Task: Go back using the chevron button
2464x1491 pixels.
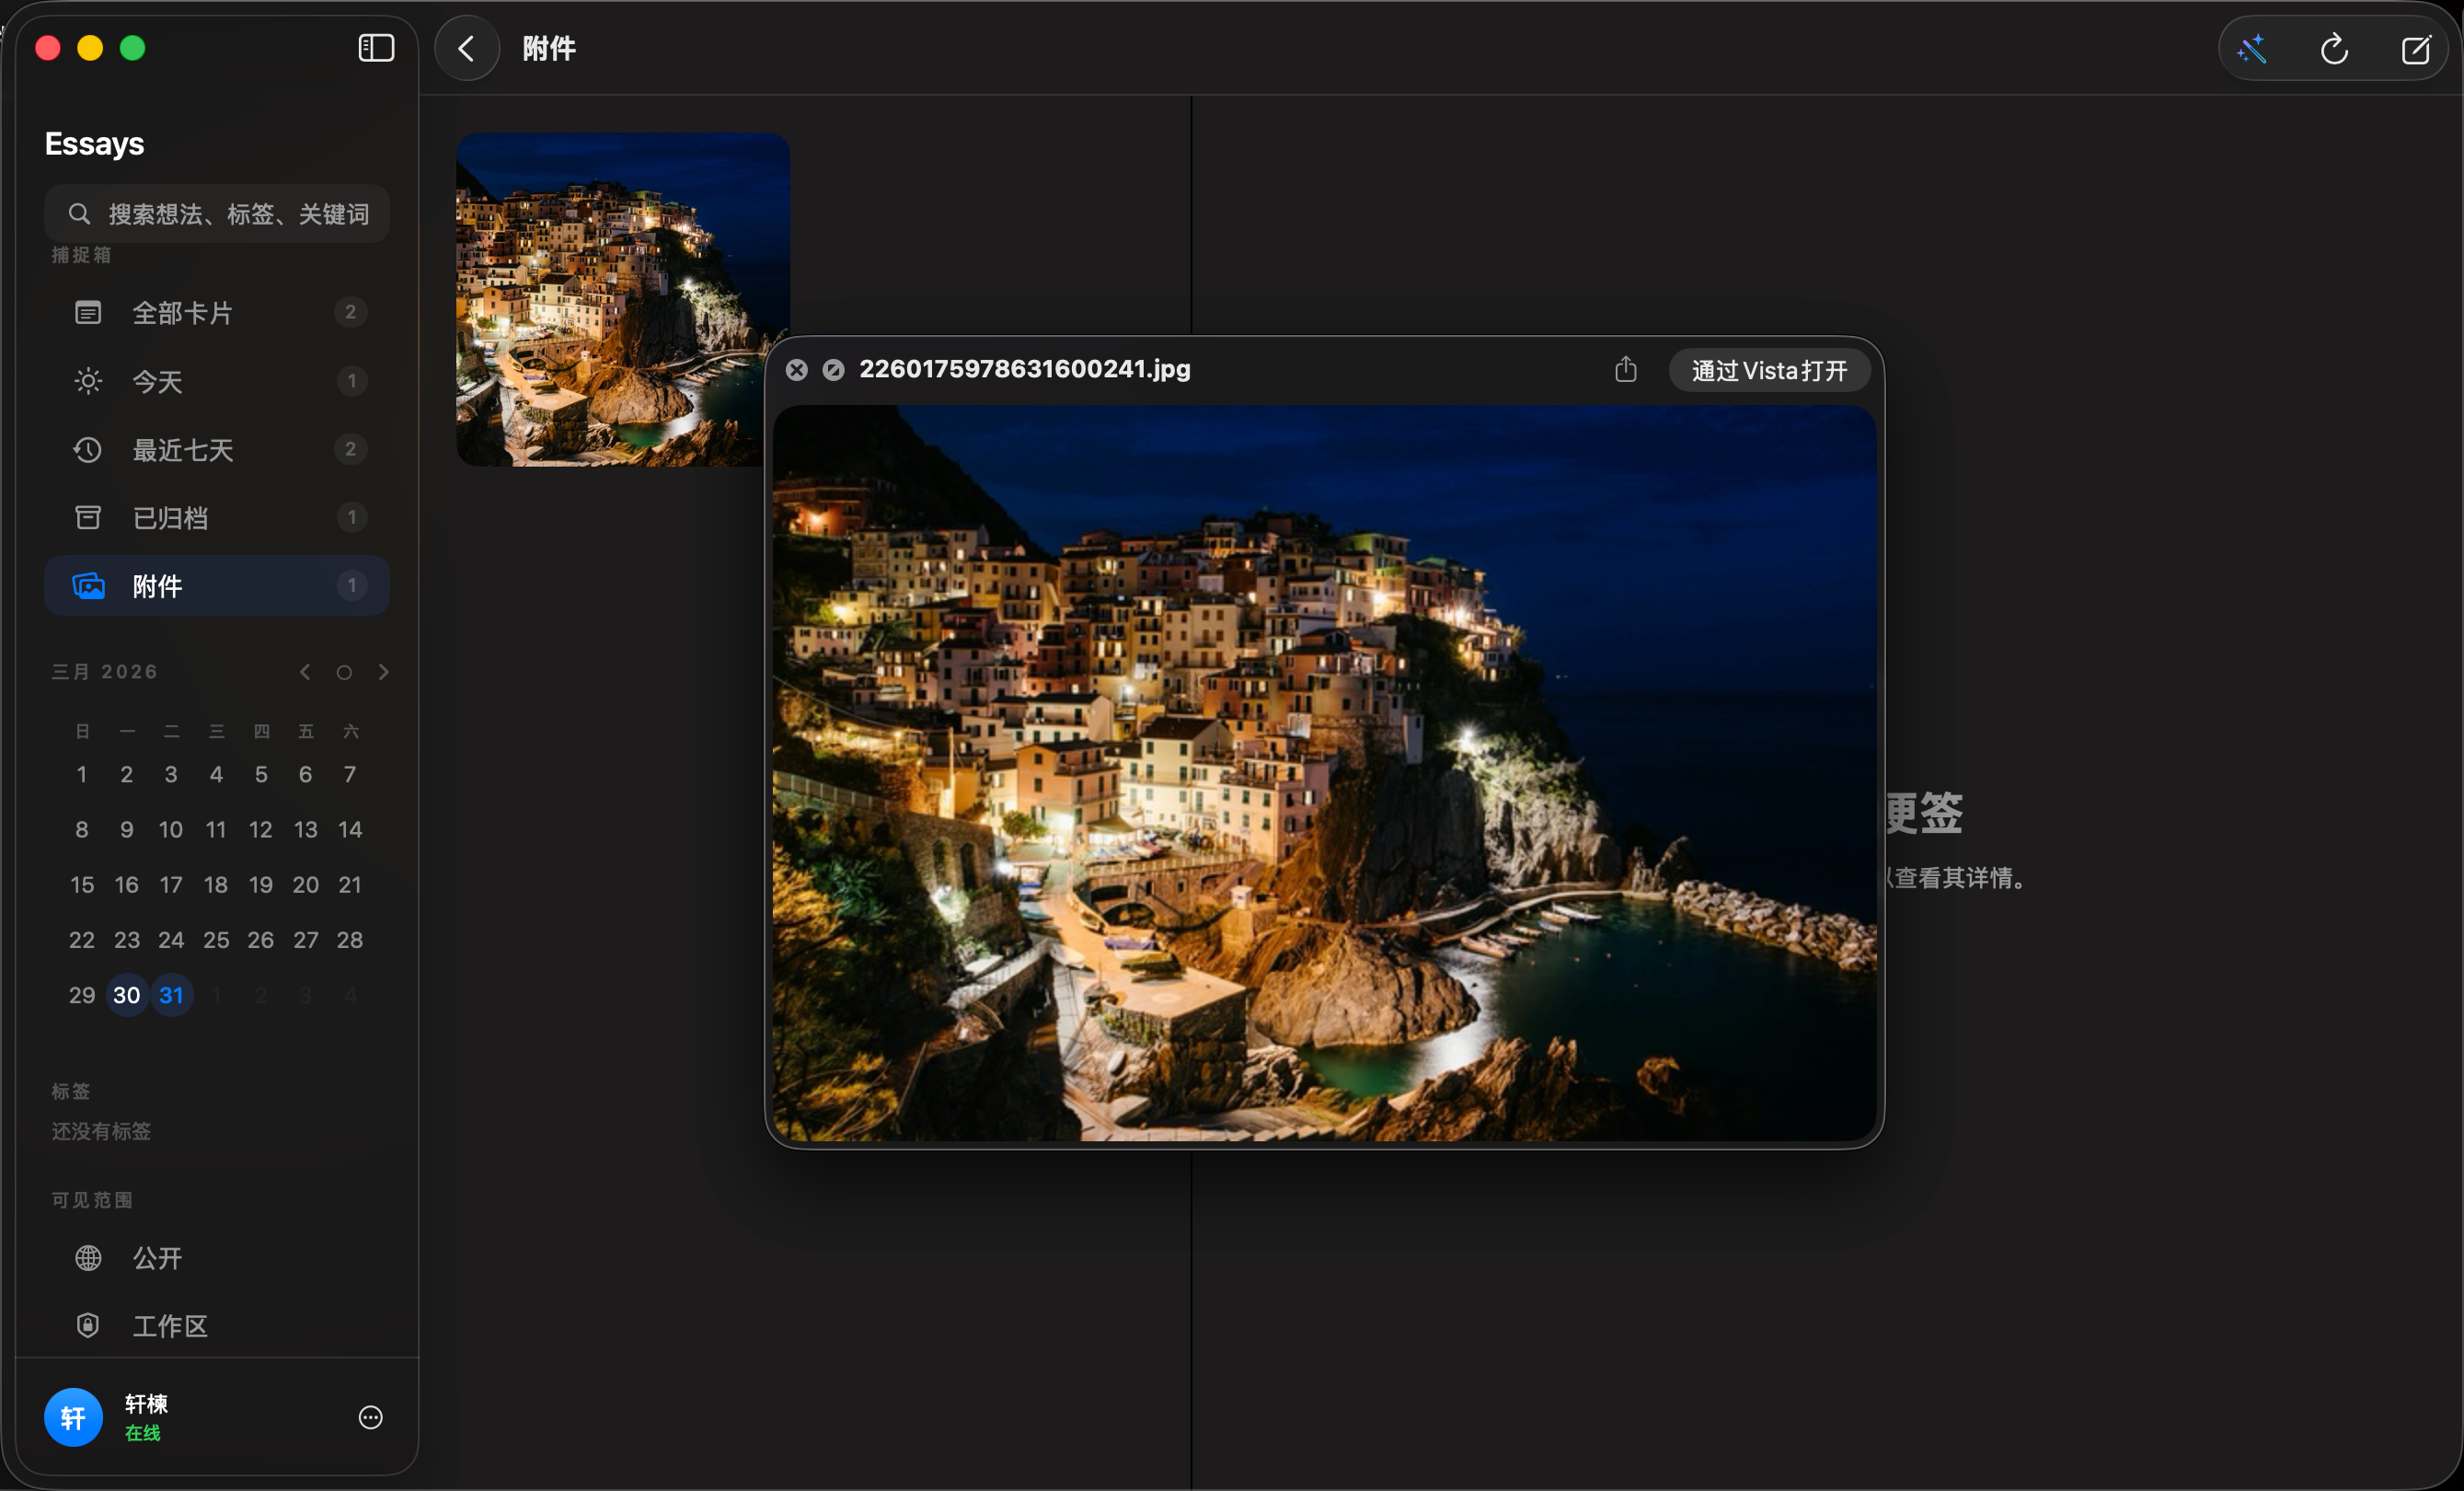Action: point(466,48)
